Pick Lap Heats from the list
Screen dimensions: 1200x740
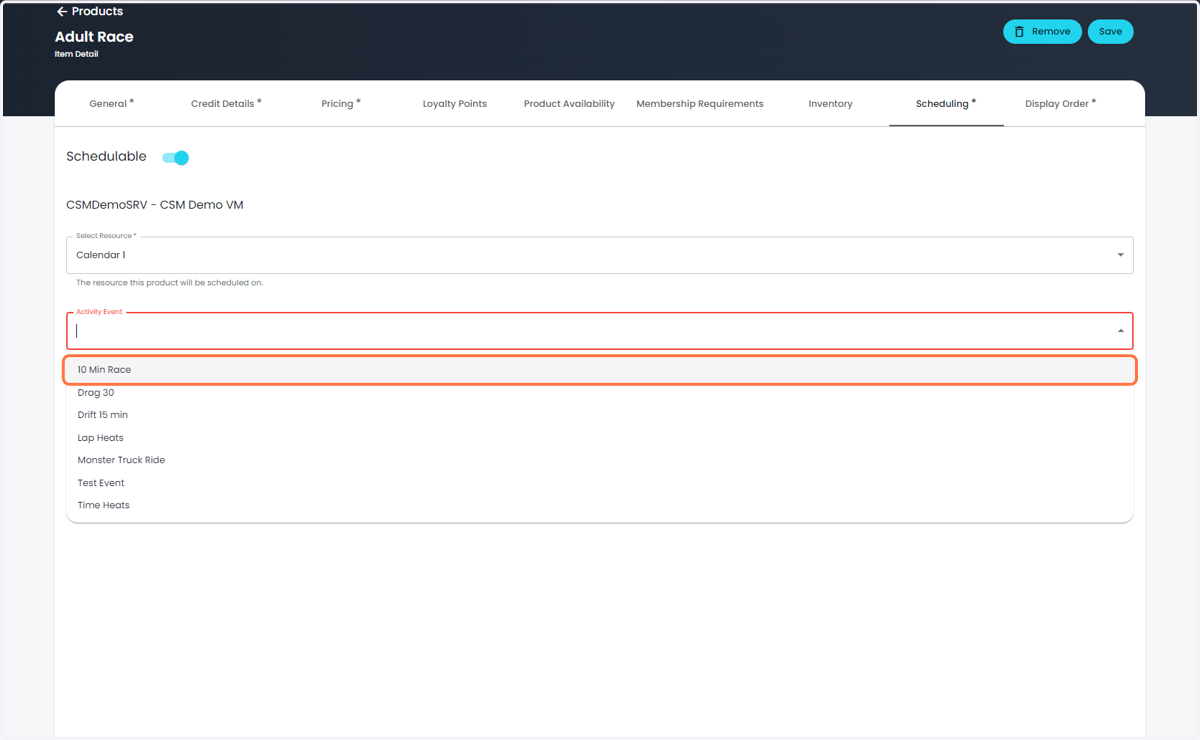point(600,438)
